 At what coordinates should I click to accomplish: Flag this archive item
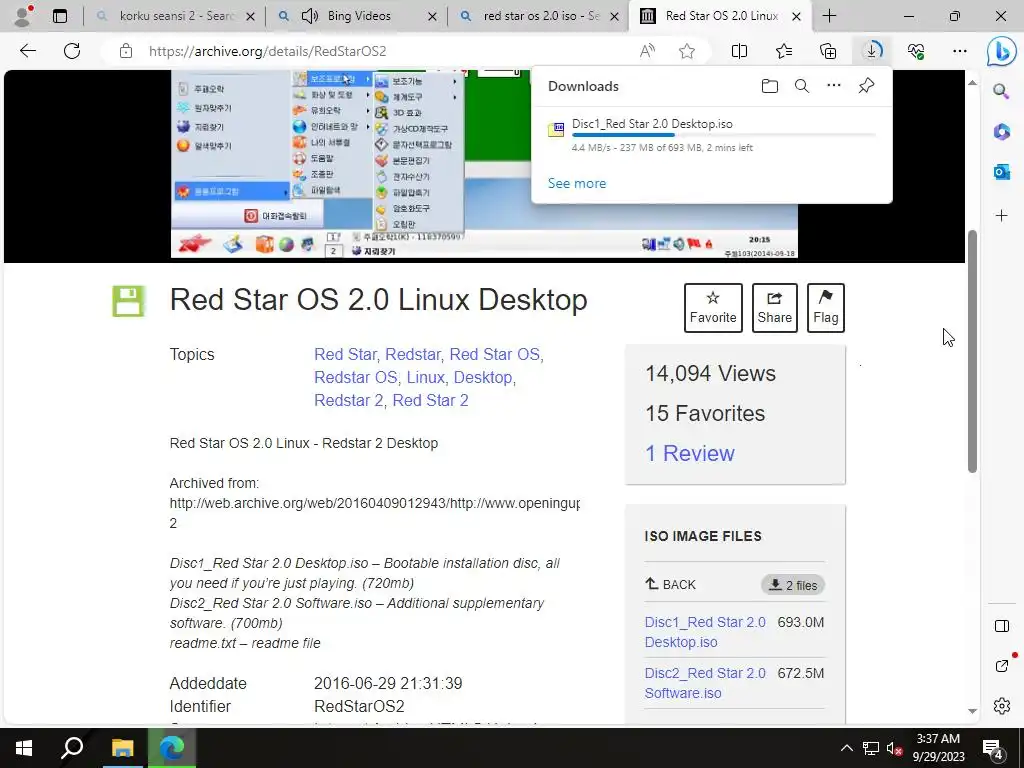(x=825, y=308)
